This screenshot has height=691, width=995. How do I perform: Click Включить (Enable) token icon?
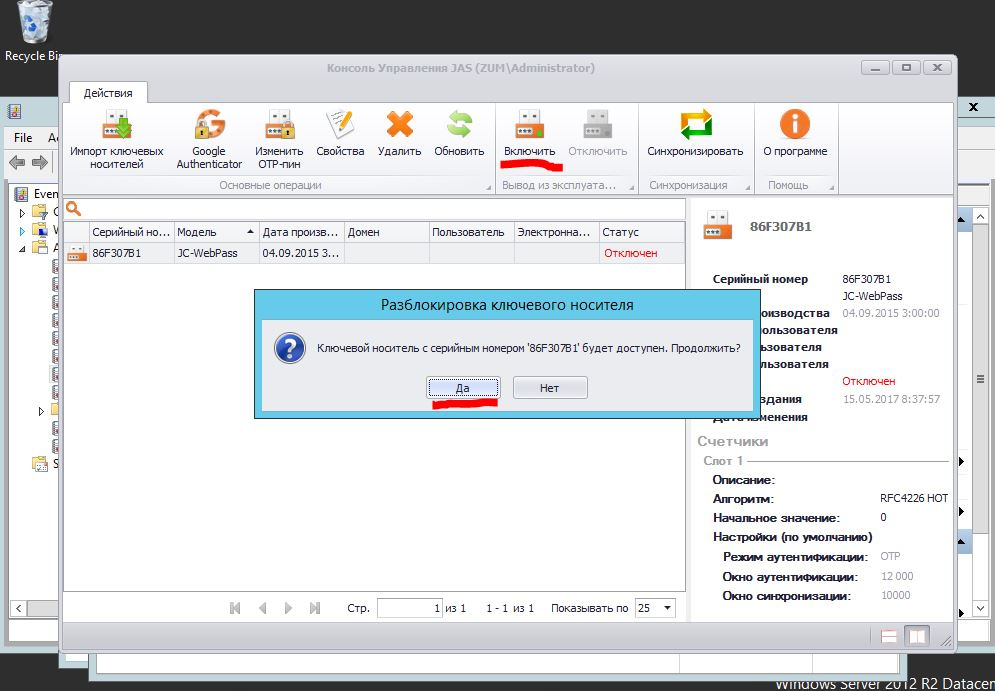click(x=529, y=124)
